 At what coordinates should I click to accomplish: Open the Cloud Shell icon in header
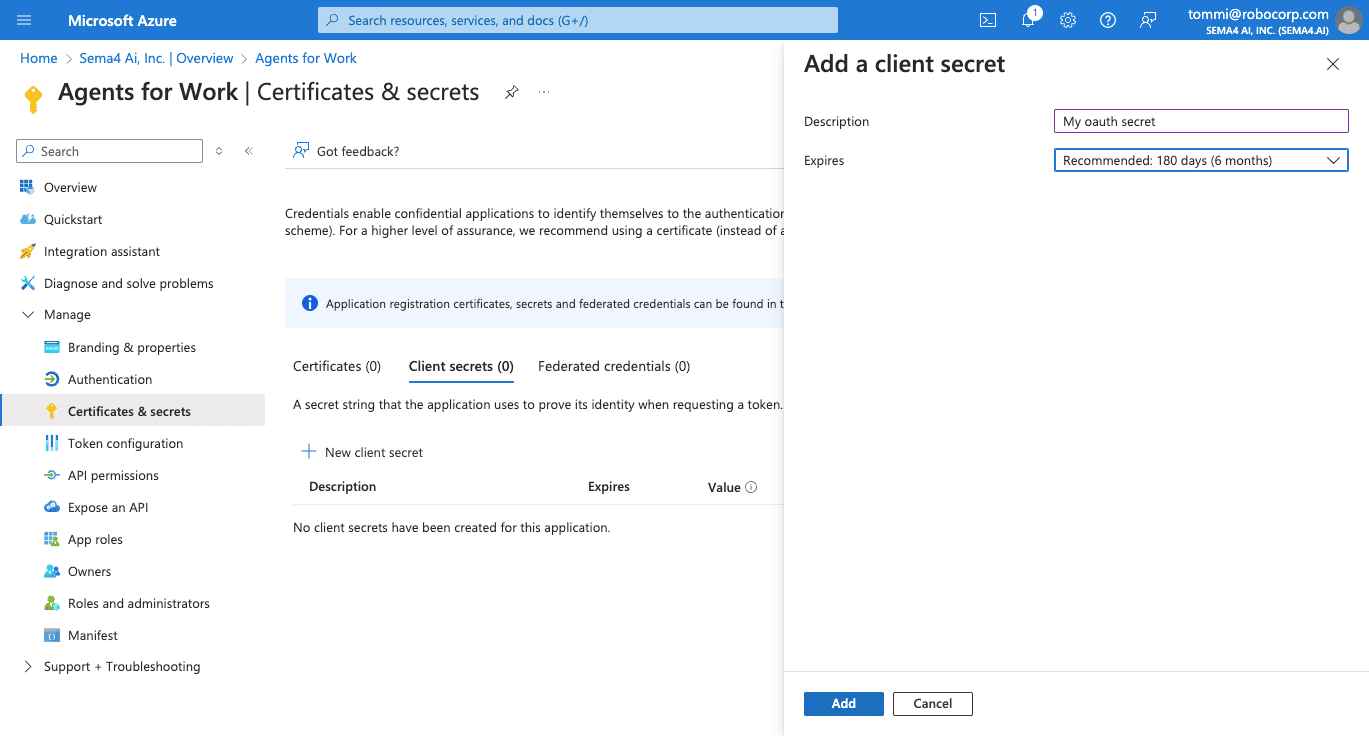[987, 20]
